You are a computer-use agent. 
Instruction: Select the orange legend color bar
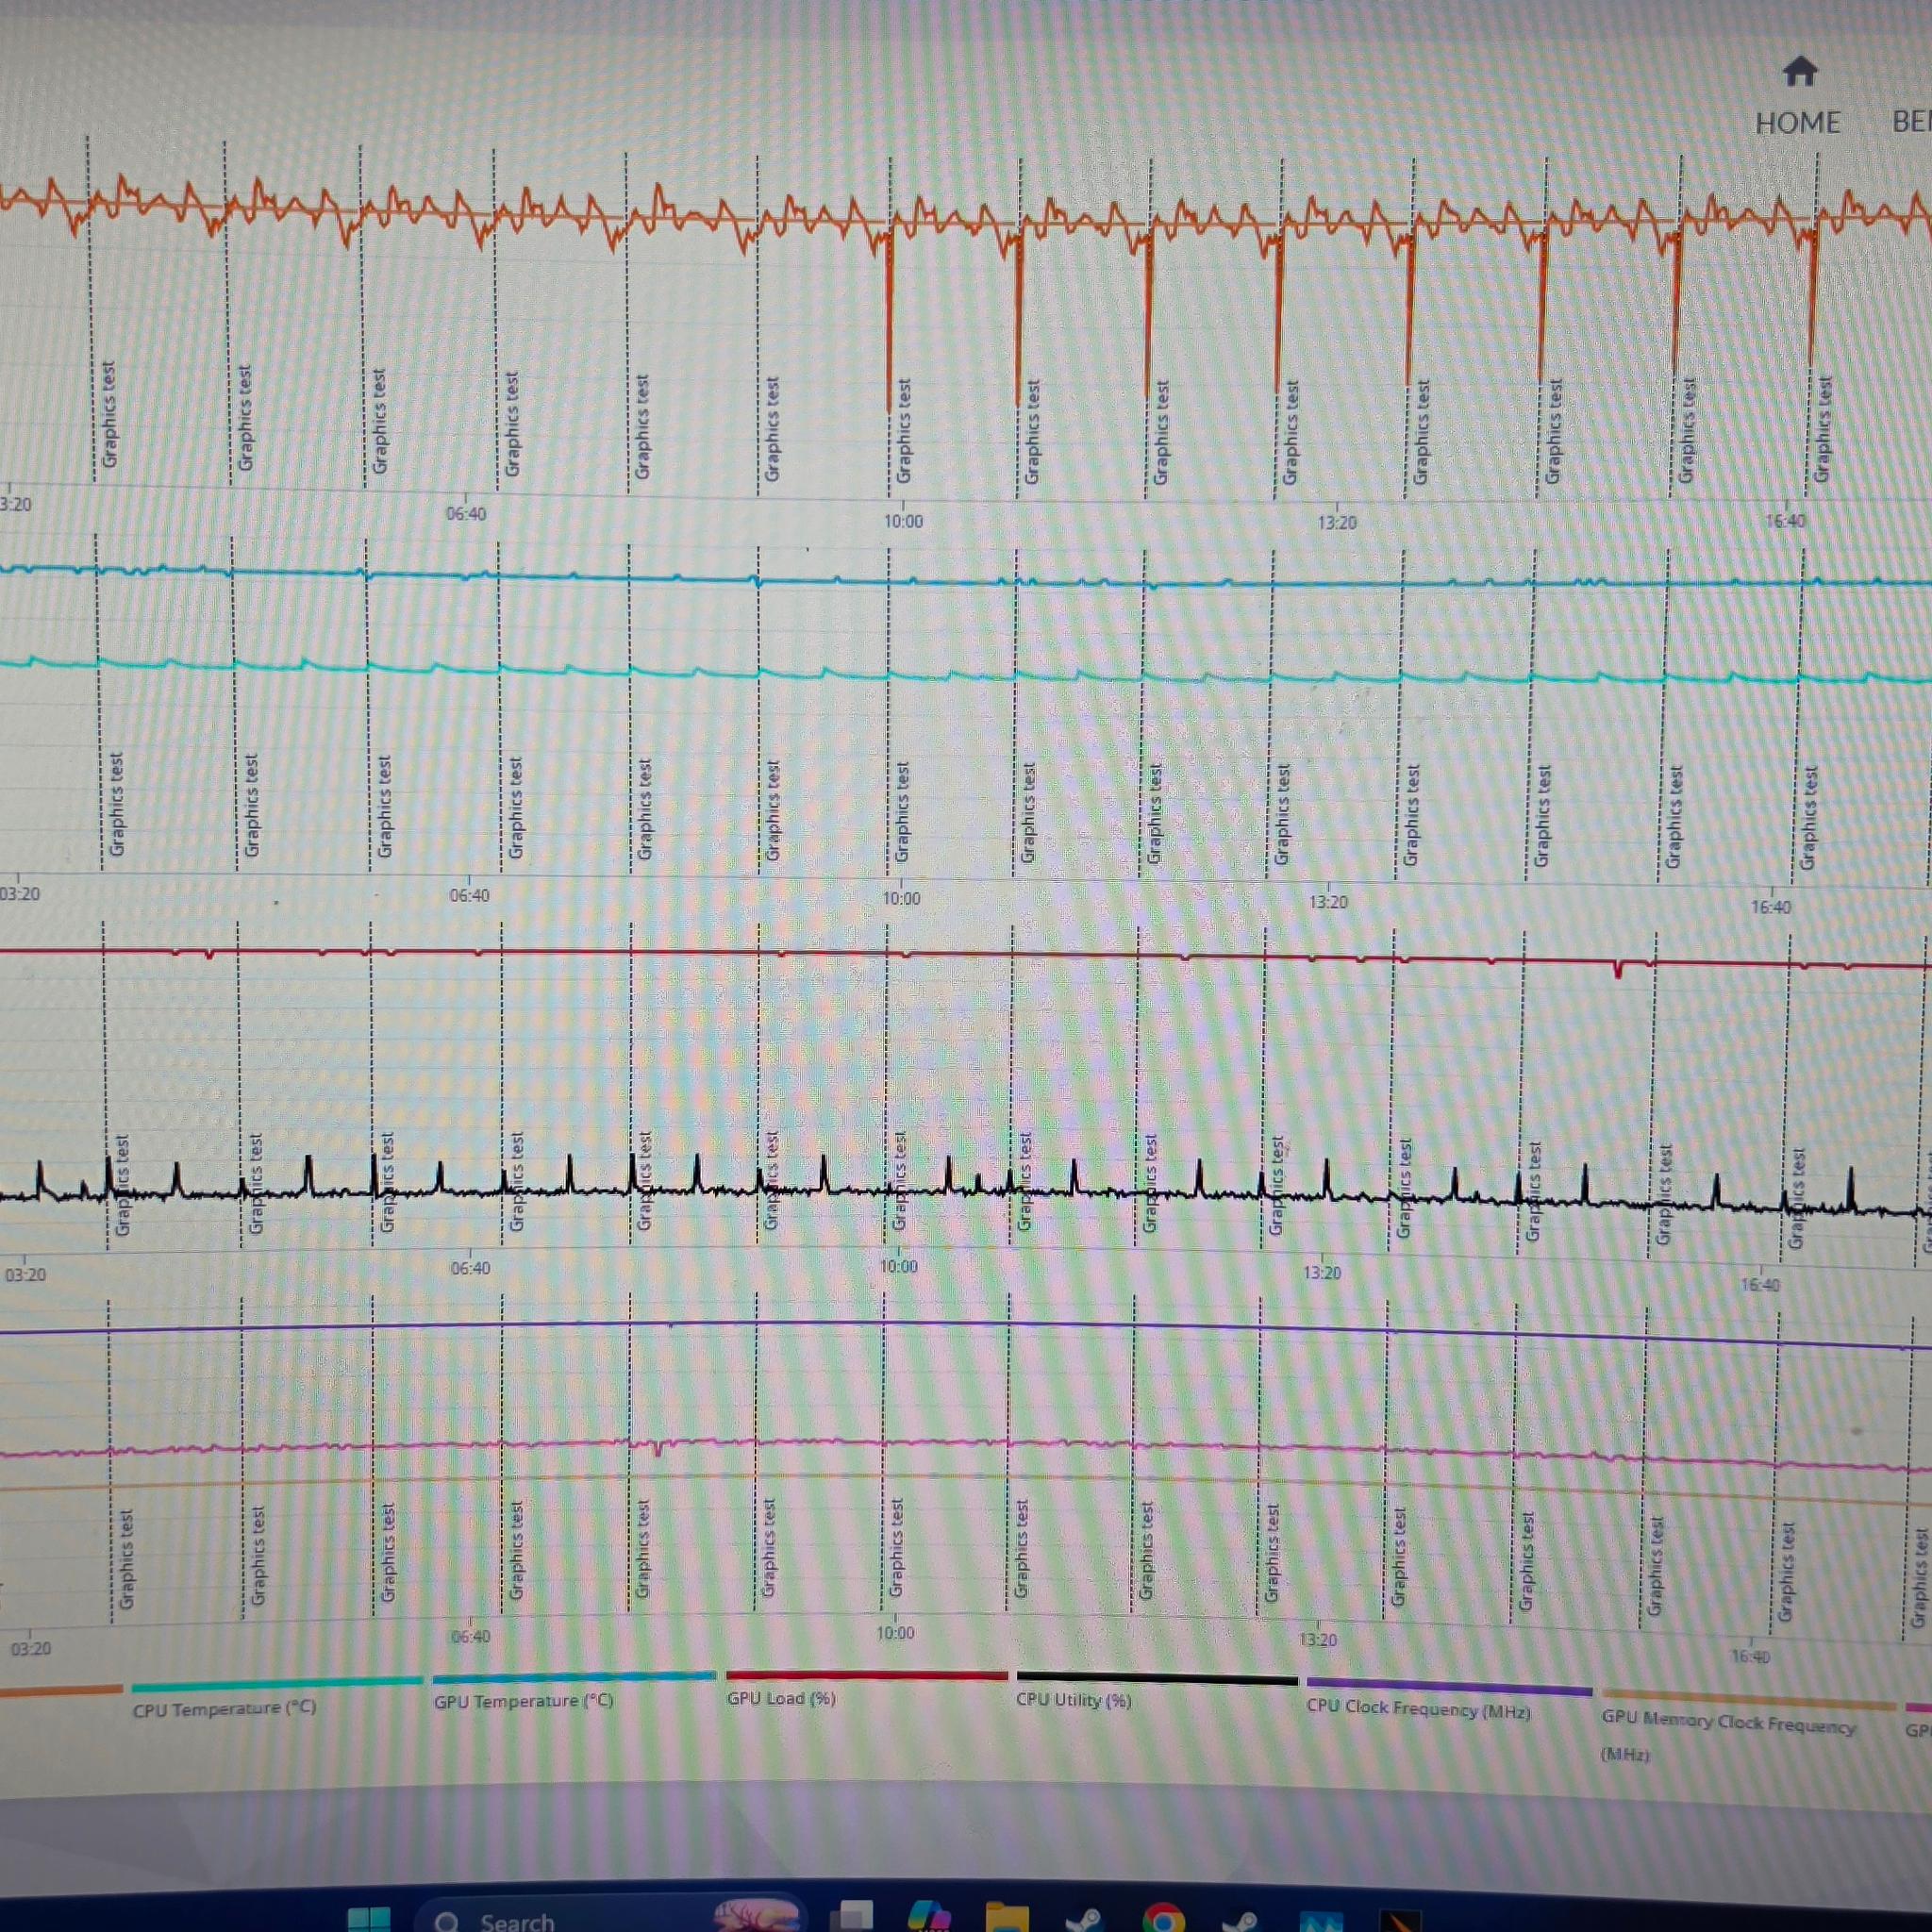point(60,1690)
